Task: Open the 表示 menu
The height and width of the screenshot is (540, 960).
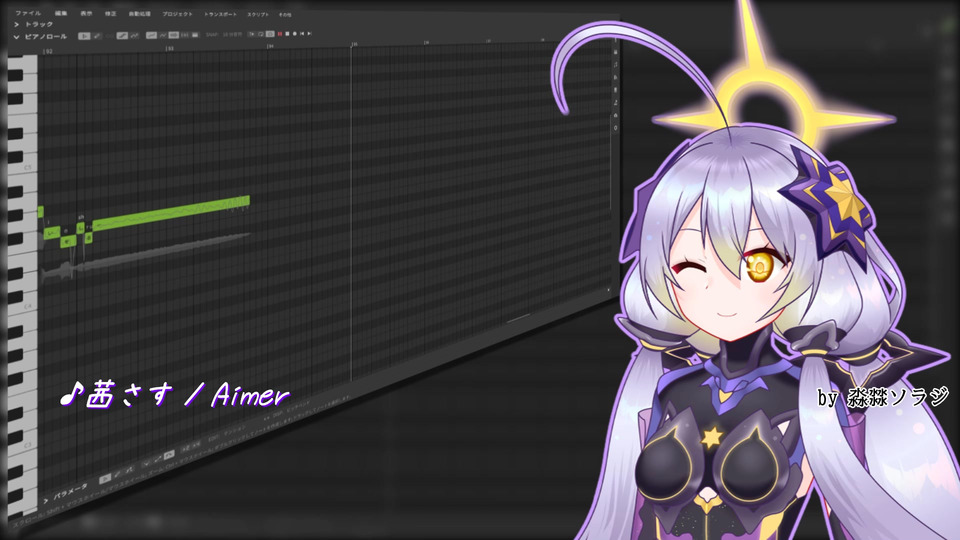Action: pos(86,13)
